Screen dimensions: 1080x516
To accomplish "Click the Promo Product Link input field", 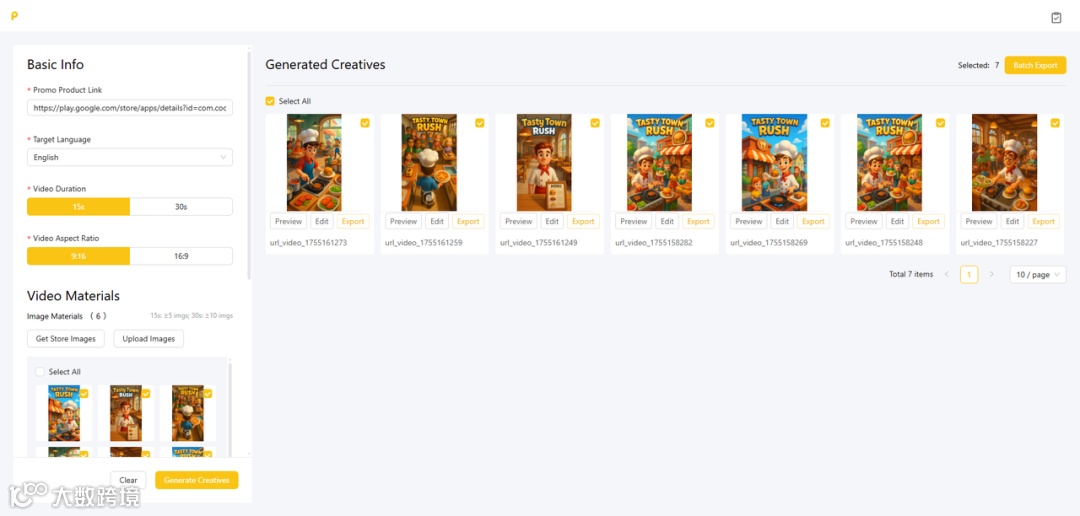I will point(129,108).
